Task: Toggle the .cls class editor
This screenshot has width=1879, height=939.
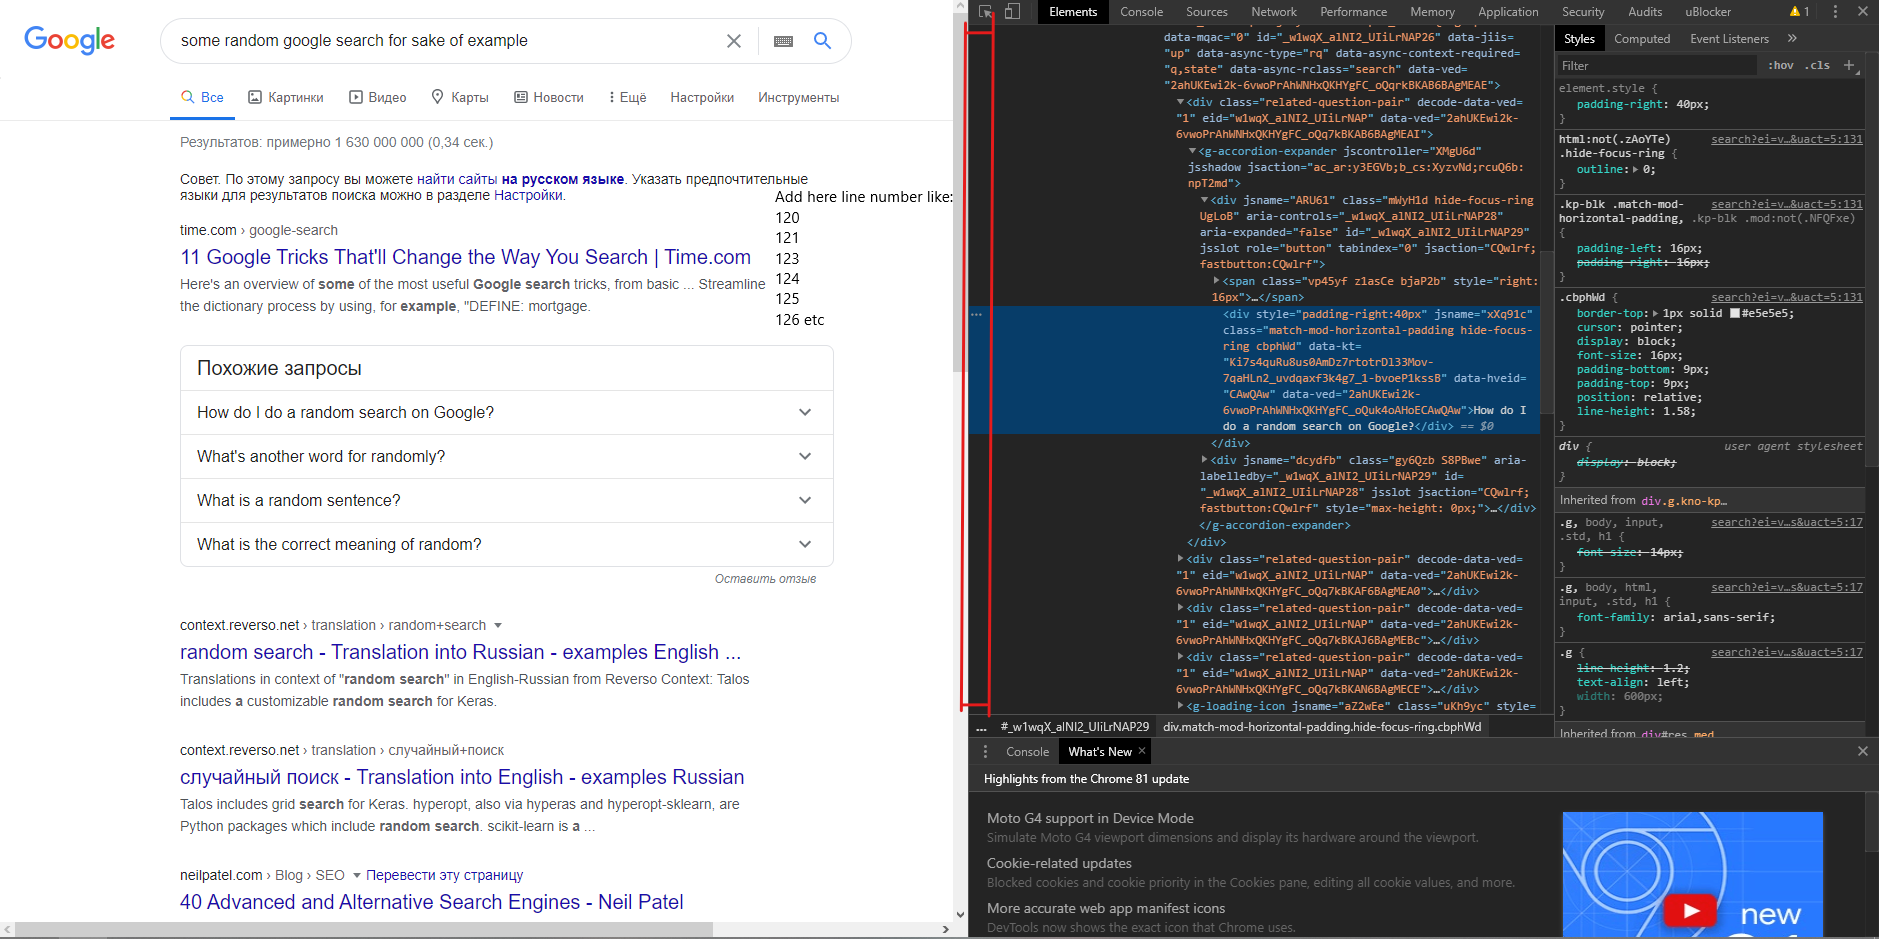Action: click(1819, 65)
